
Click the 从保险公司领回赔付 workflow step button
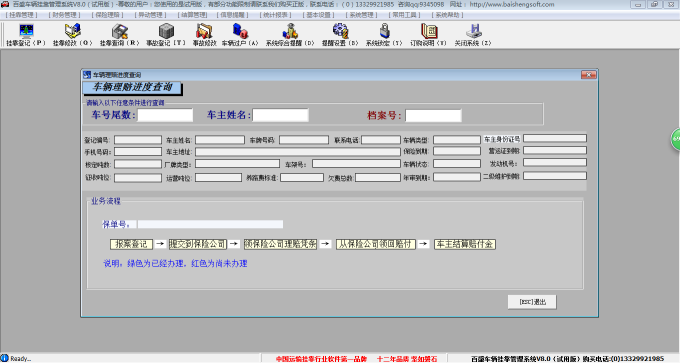click(x=376, y=244)
